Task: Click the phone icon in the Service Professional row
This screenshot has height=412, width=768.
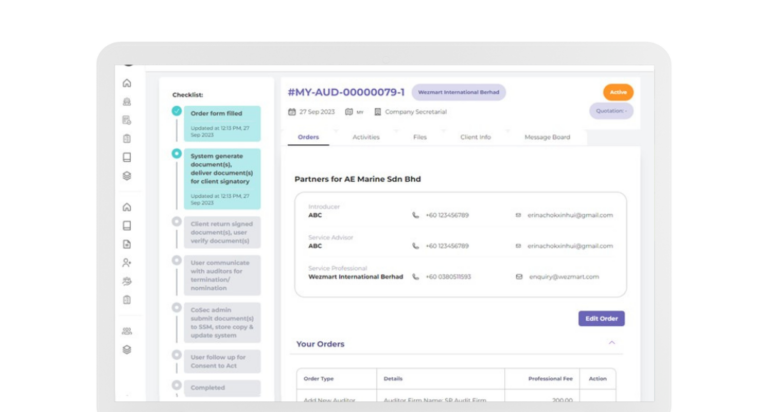Action: 415,277
